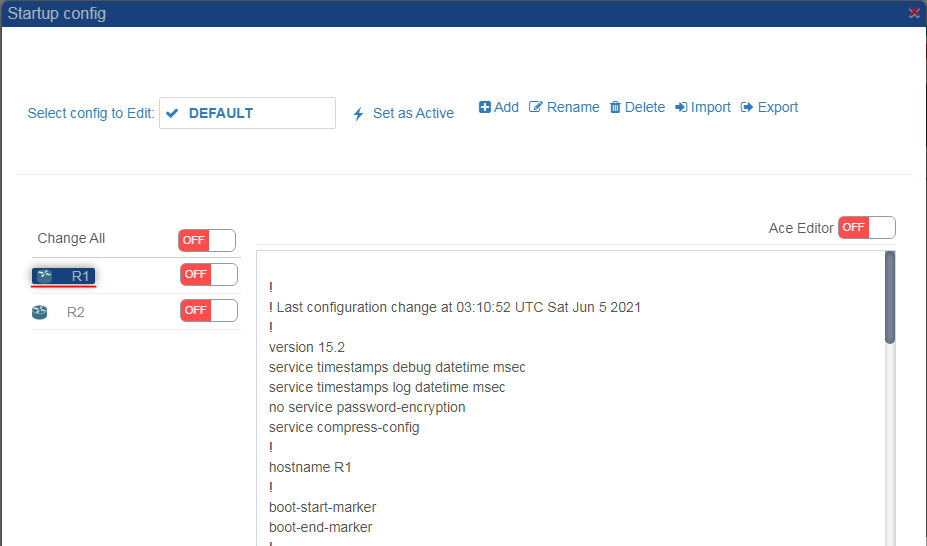Click the Delete config link text
This screenshot has width=927, height=546.
[644, 107]
